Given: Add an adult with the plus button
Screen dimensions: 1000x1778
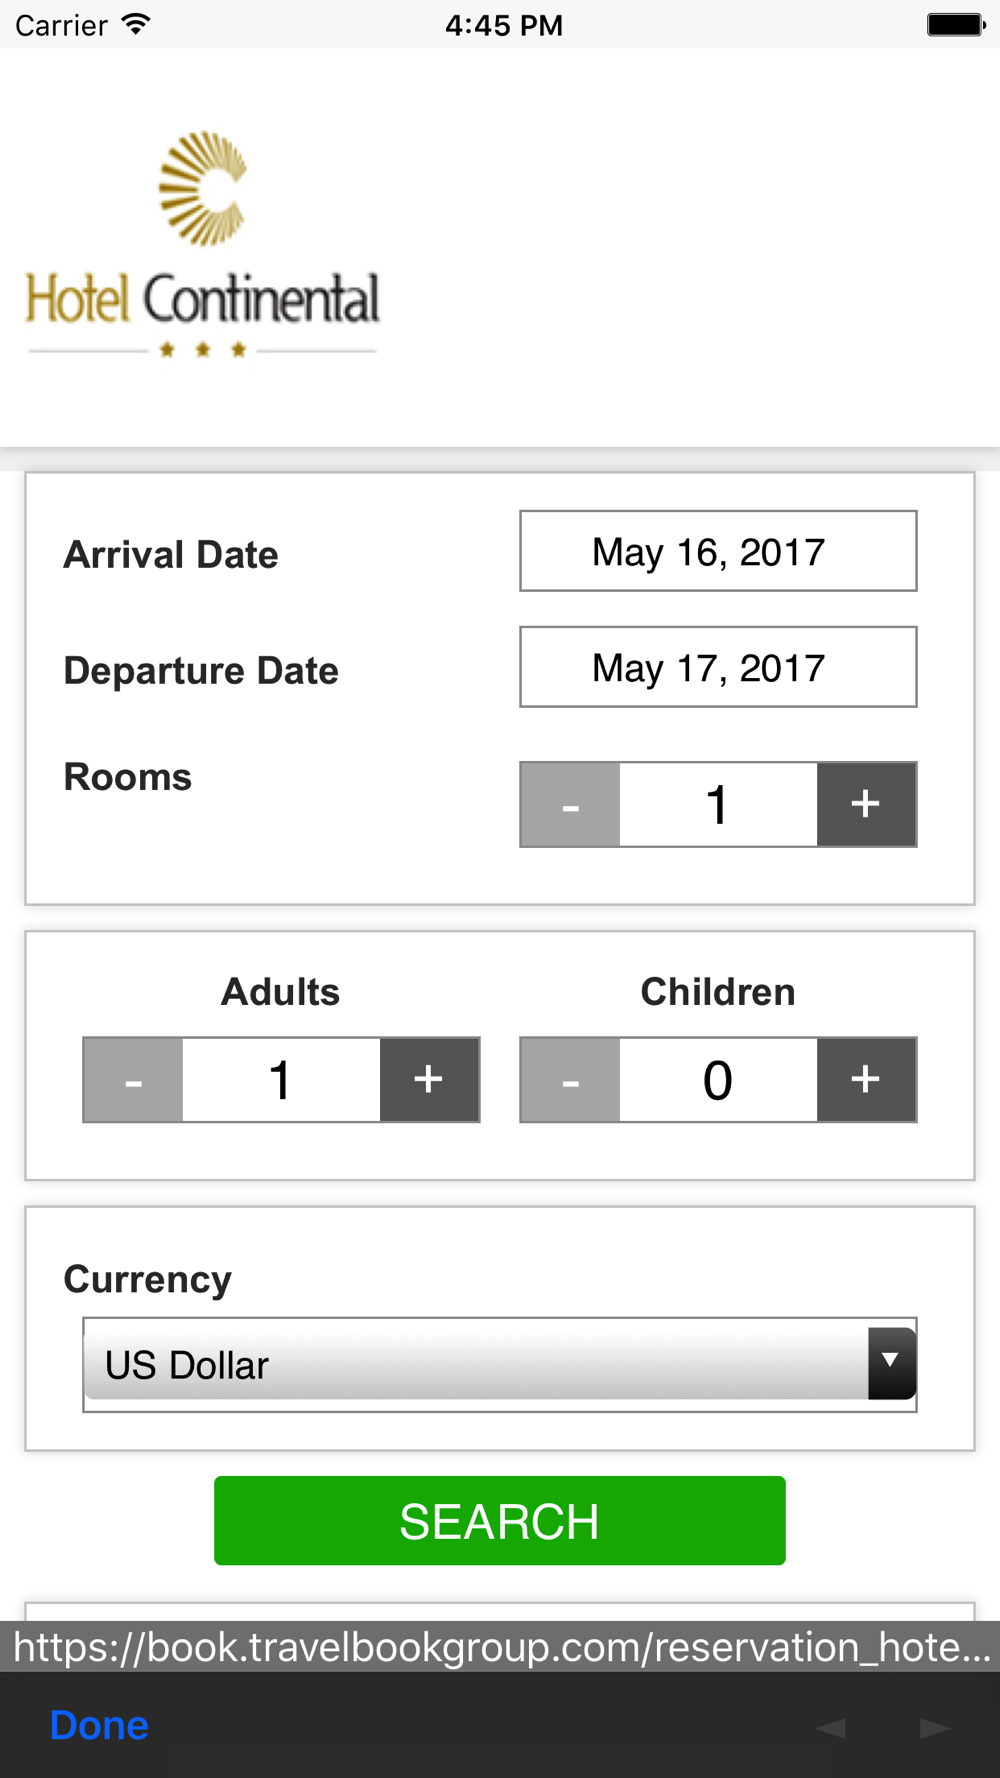Looking at the screenshot, I should pyautogui.click(x=429, y=1080).
